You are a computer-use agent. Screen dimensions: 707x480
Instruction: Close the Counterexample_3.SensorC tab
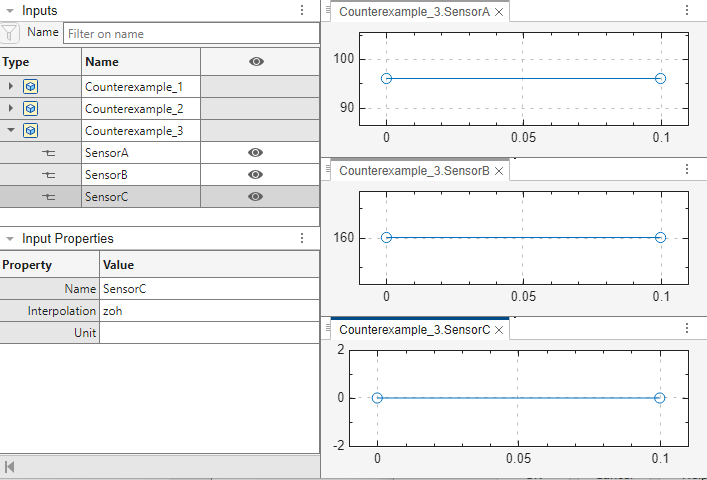[500, 330]
